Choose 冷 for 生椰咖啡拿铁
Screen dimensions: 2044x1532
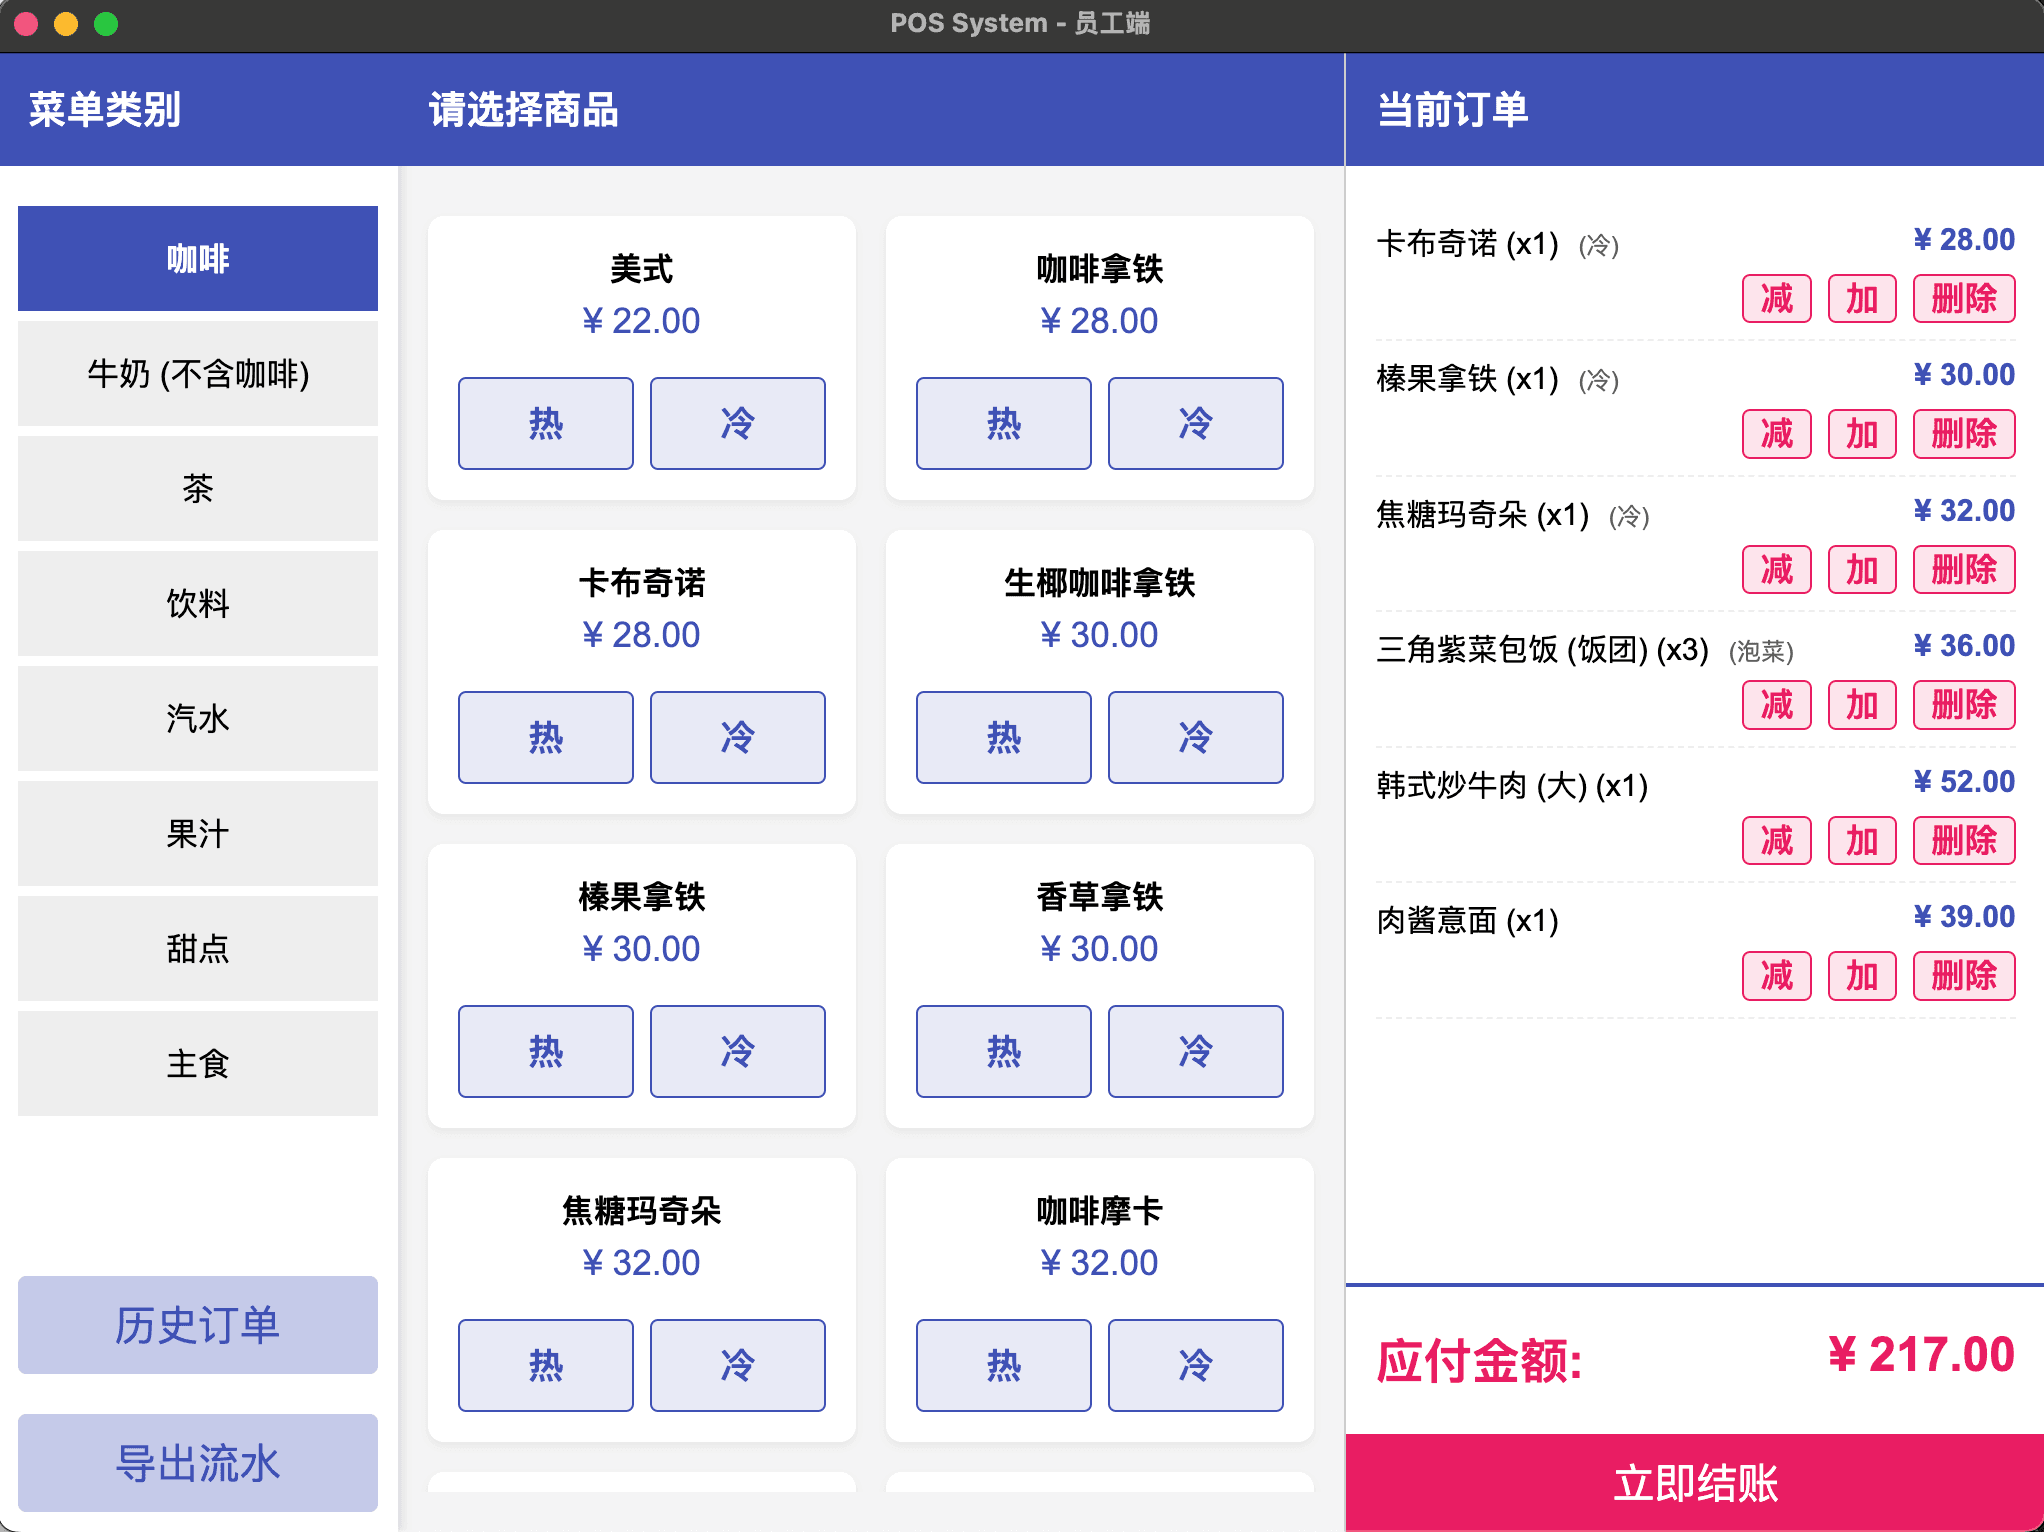click(x=1196, y=737)
